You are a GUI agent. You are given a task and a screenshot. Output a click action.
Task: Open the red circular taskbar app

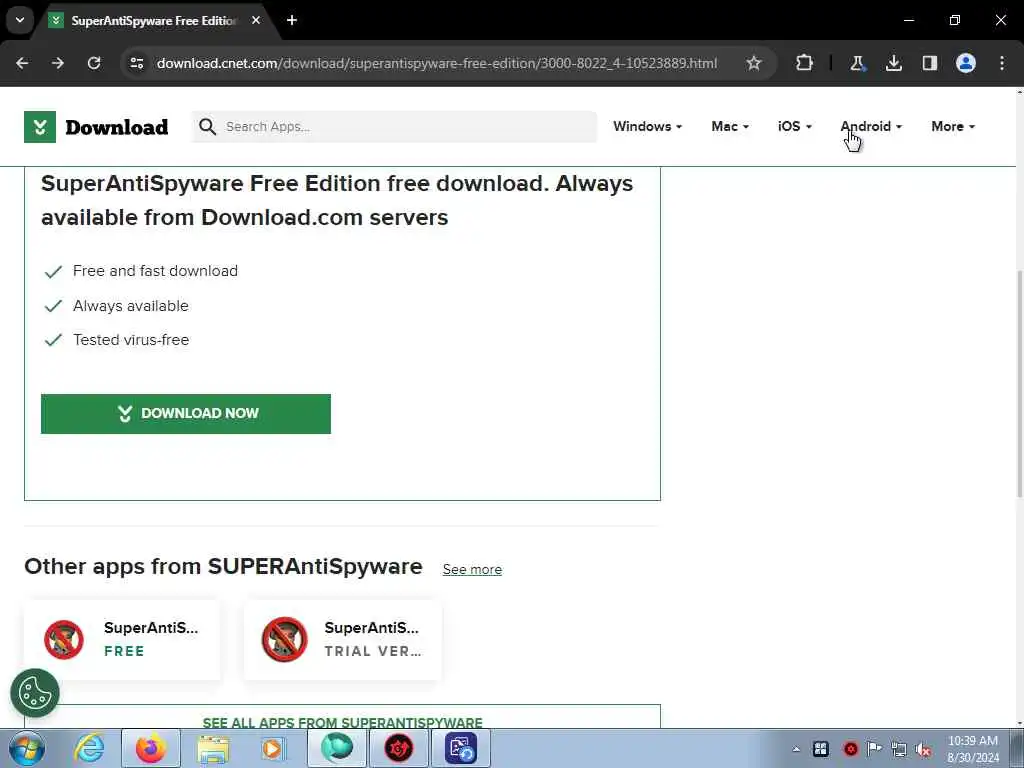coord(399,748)
